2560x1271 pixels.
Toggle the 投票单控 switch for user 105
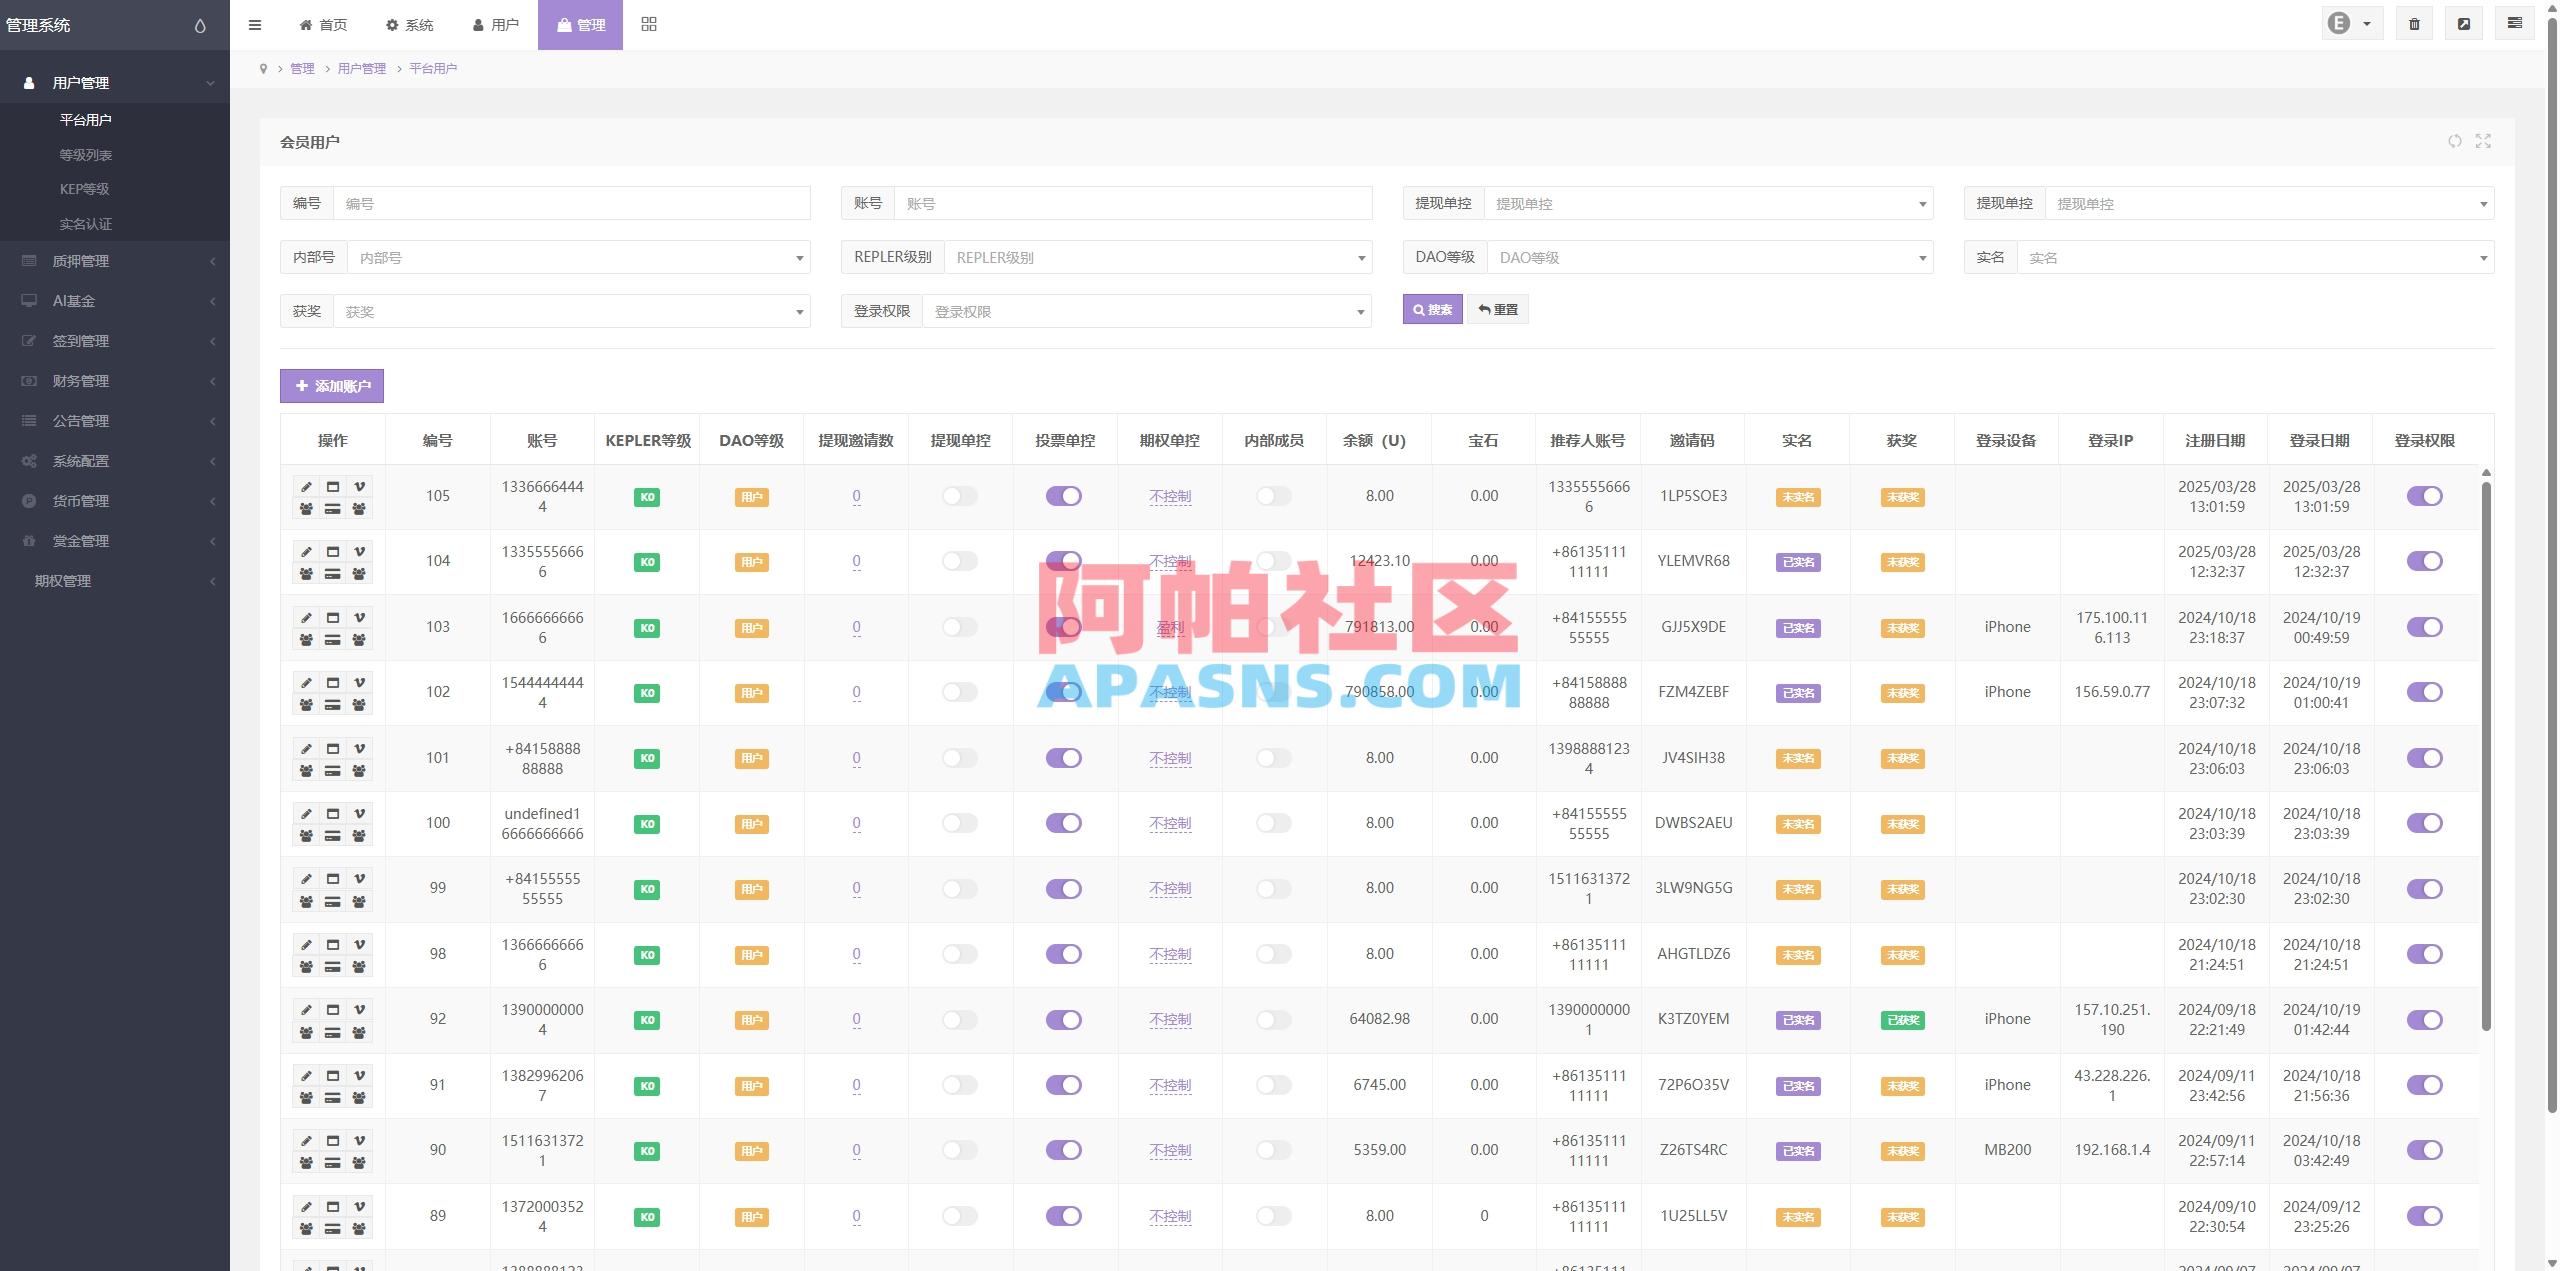[x=1064, y=496]
